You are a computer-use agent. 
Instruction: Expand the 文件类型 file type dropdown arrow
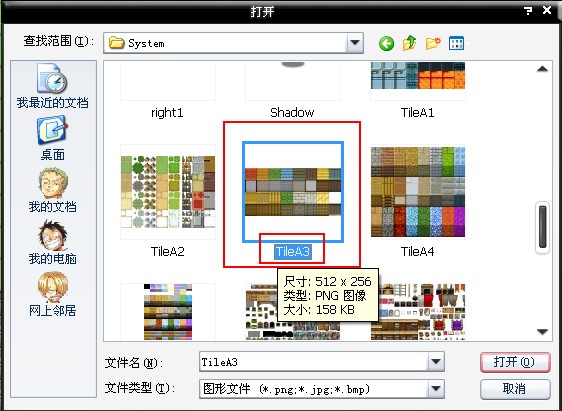(436, 388)
